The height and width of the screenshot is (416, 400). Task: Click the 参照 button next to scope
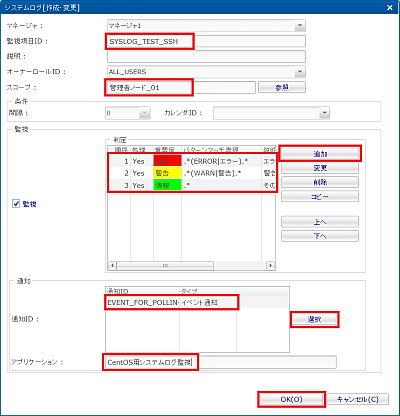pyautogui.click(x=282, y=87)
